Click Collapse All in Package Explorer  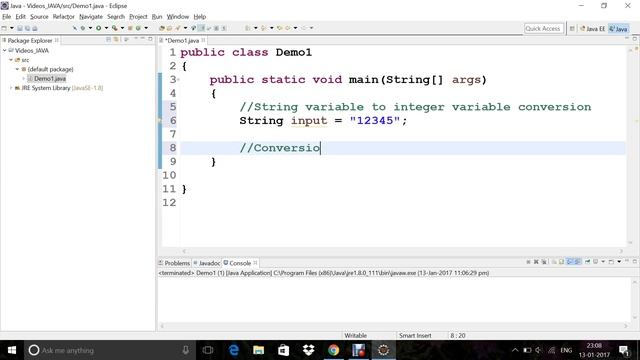pos(109,40)
